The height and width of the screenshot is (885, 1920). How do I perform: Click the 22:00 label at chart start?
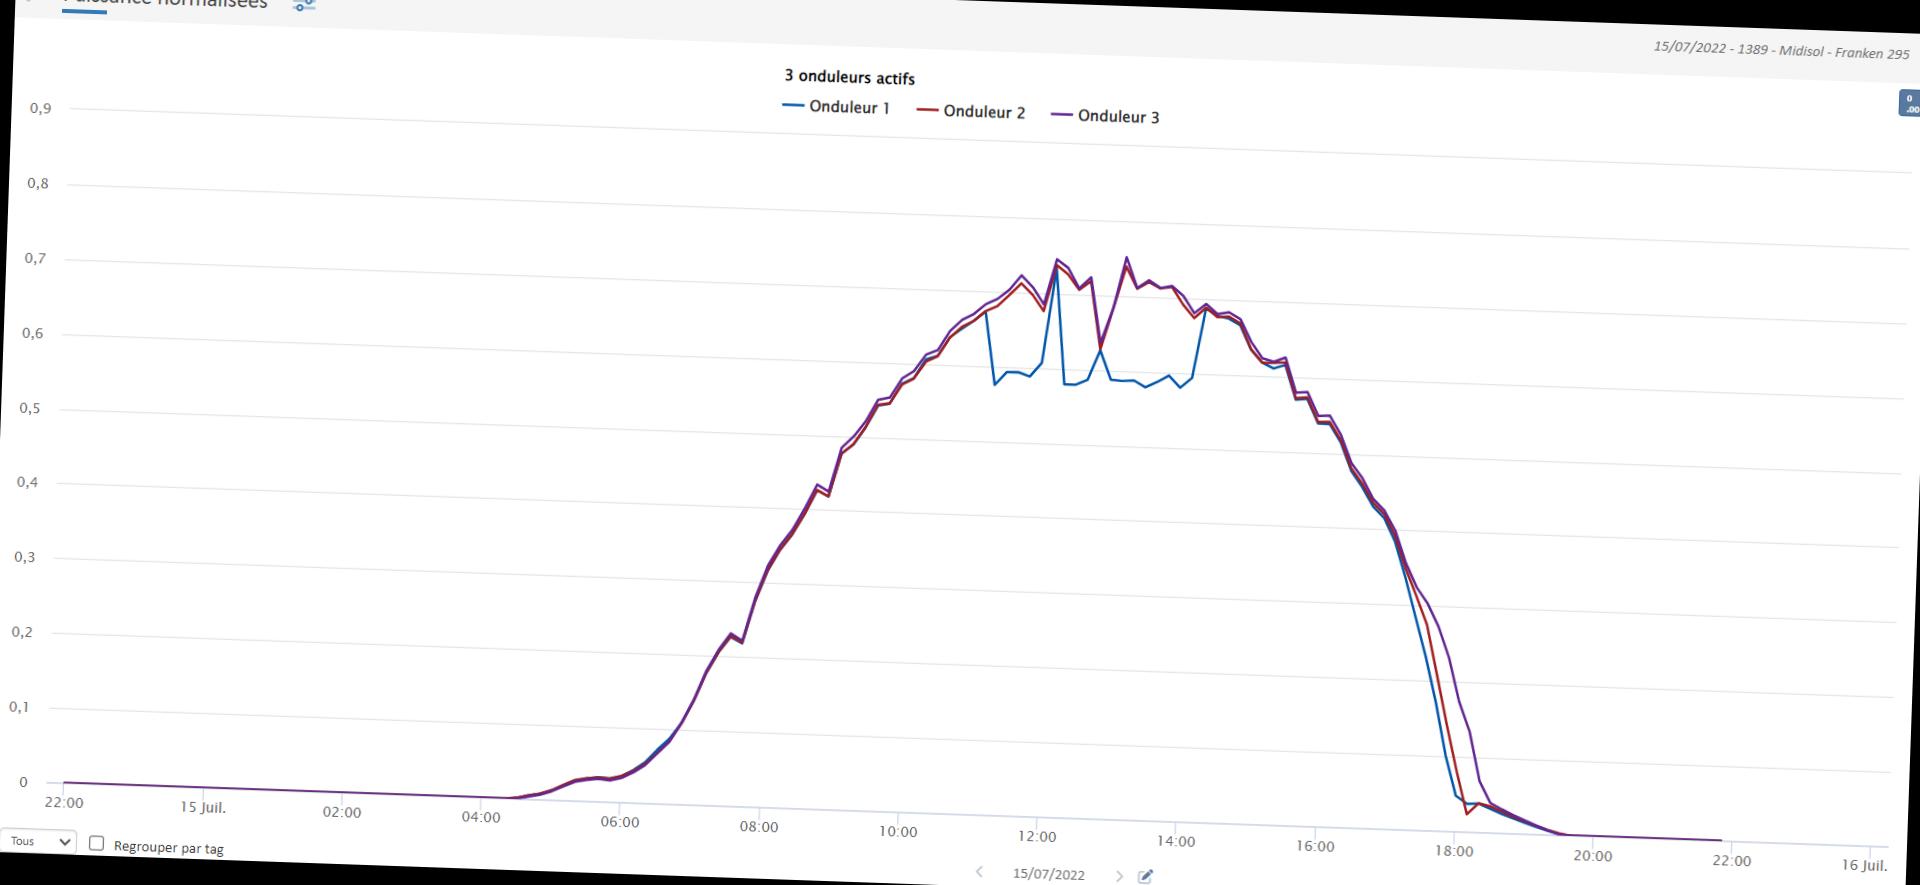coord(64,802)
